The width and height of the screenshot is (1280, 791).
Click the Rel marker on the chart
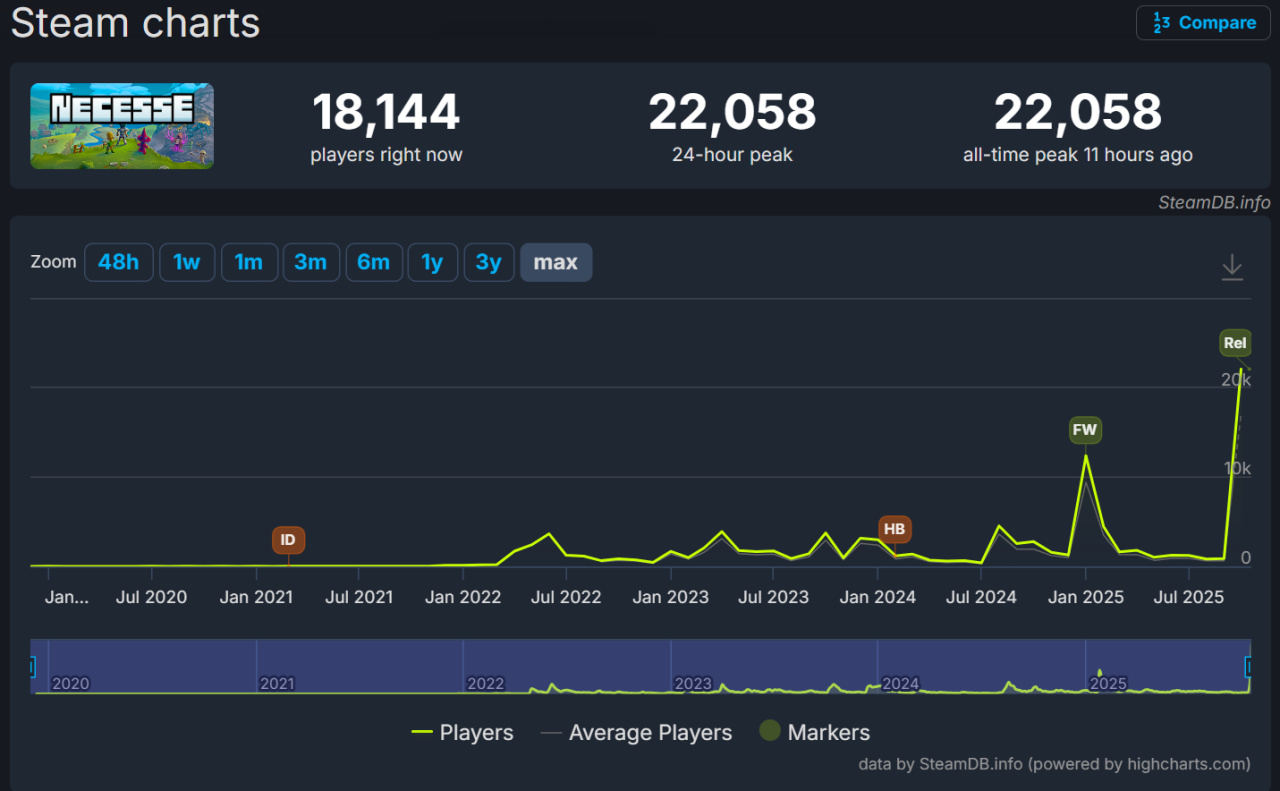[x=1235, y=343]
